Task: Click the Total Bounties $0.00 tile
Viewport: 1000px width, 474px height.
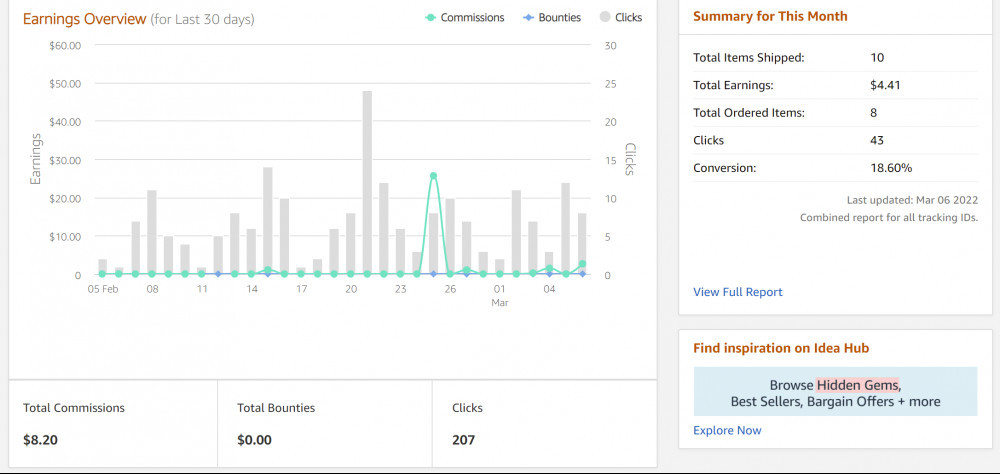Action: [326, 423]
